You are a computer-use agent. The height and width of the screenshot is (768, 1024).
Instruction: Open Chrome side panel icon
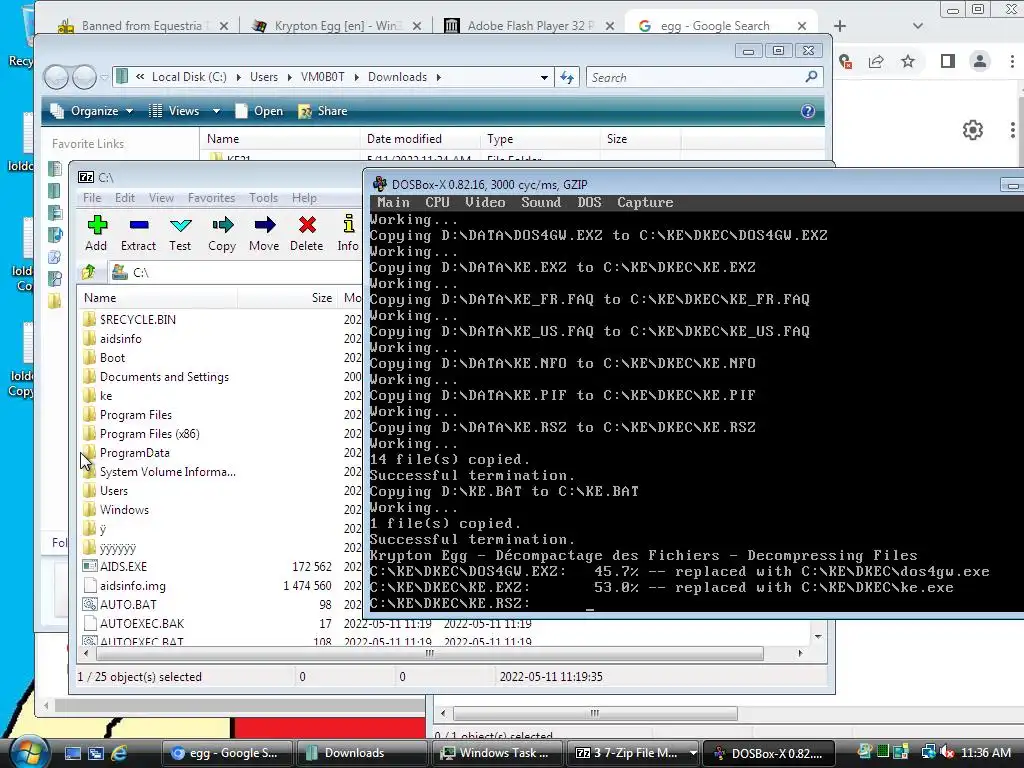click(x=948, y=61)
